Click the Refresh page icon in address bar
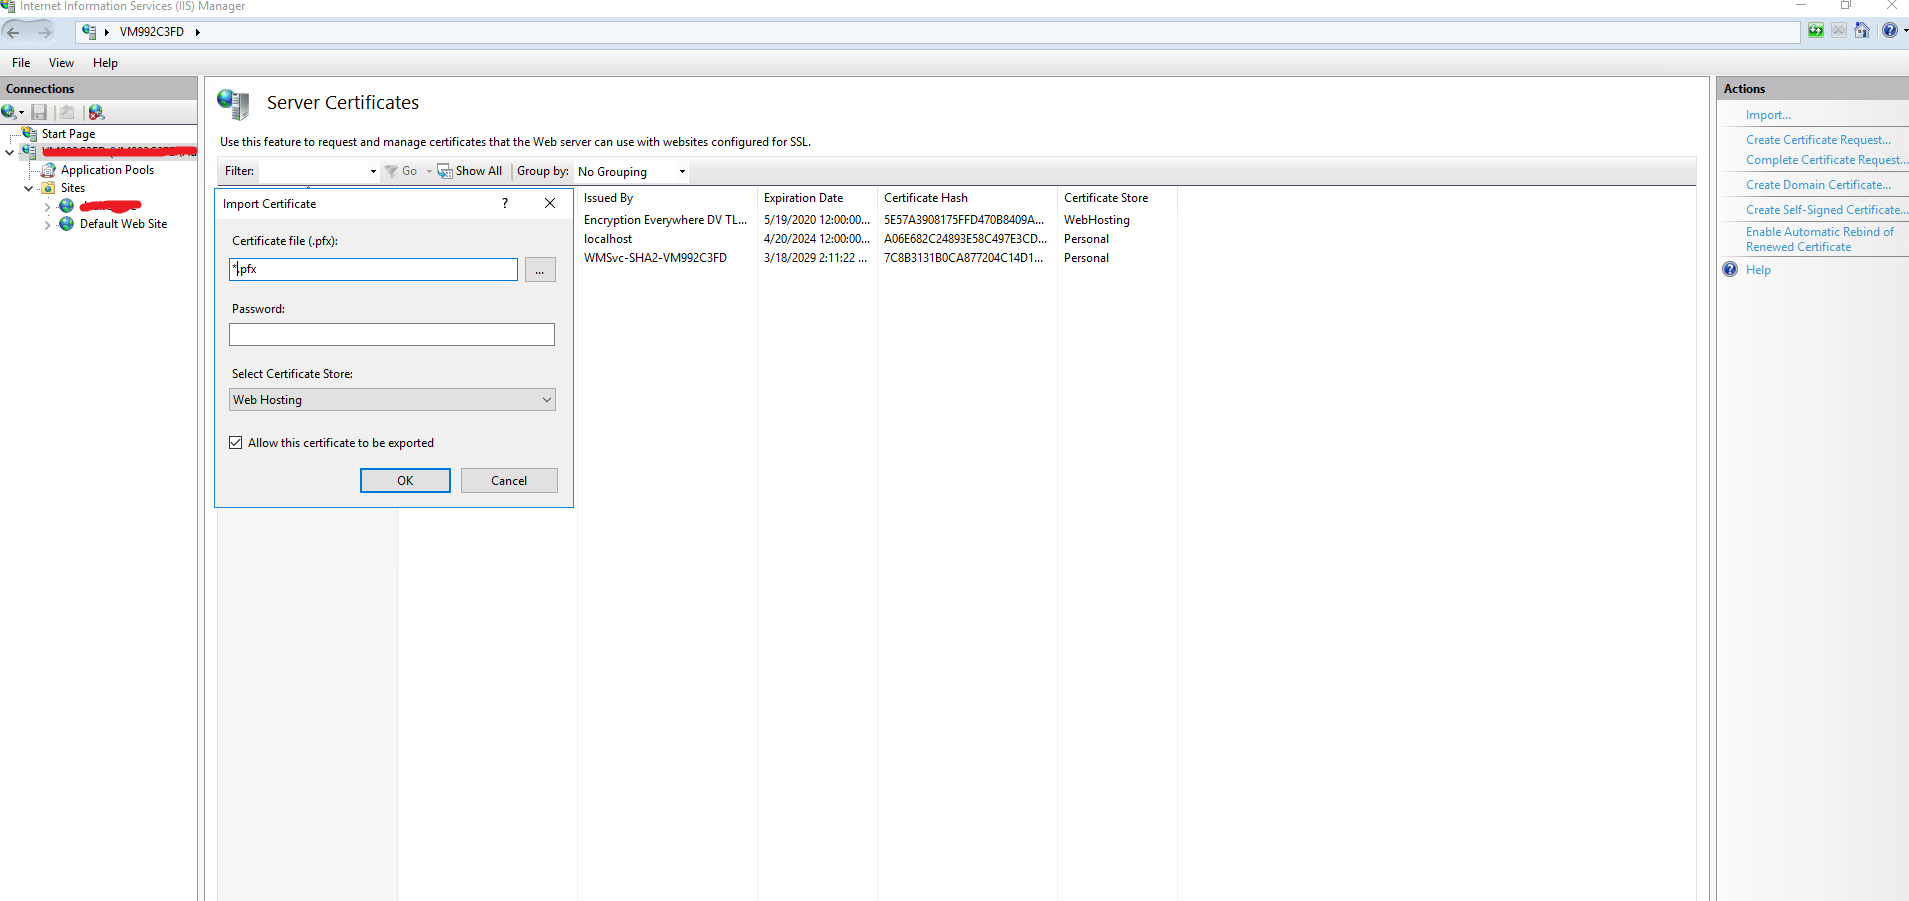 pyautogui.click(x=1815, y=31)
